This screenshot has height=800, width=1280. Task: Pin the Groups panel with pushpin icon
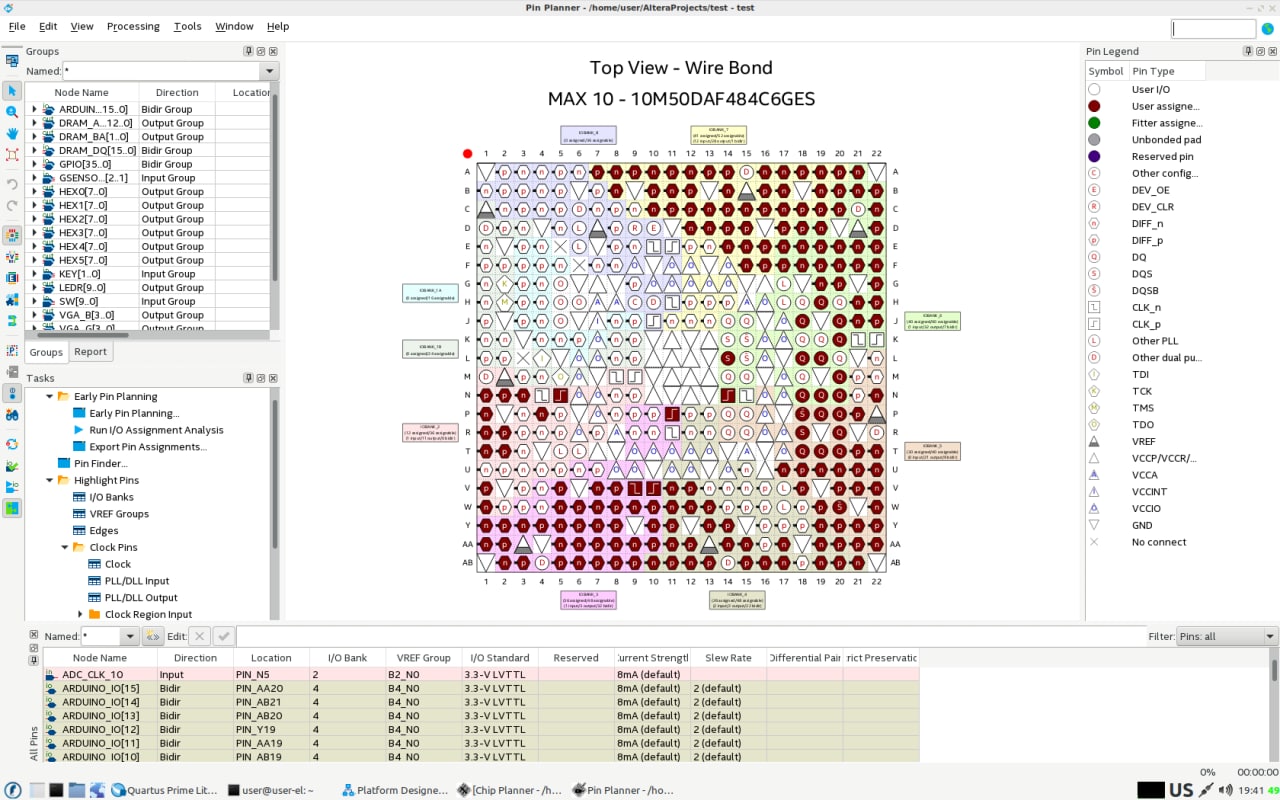point(248,51)
